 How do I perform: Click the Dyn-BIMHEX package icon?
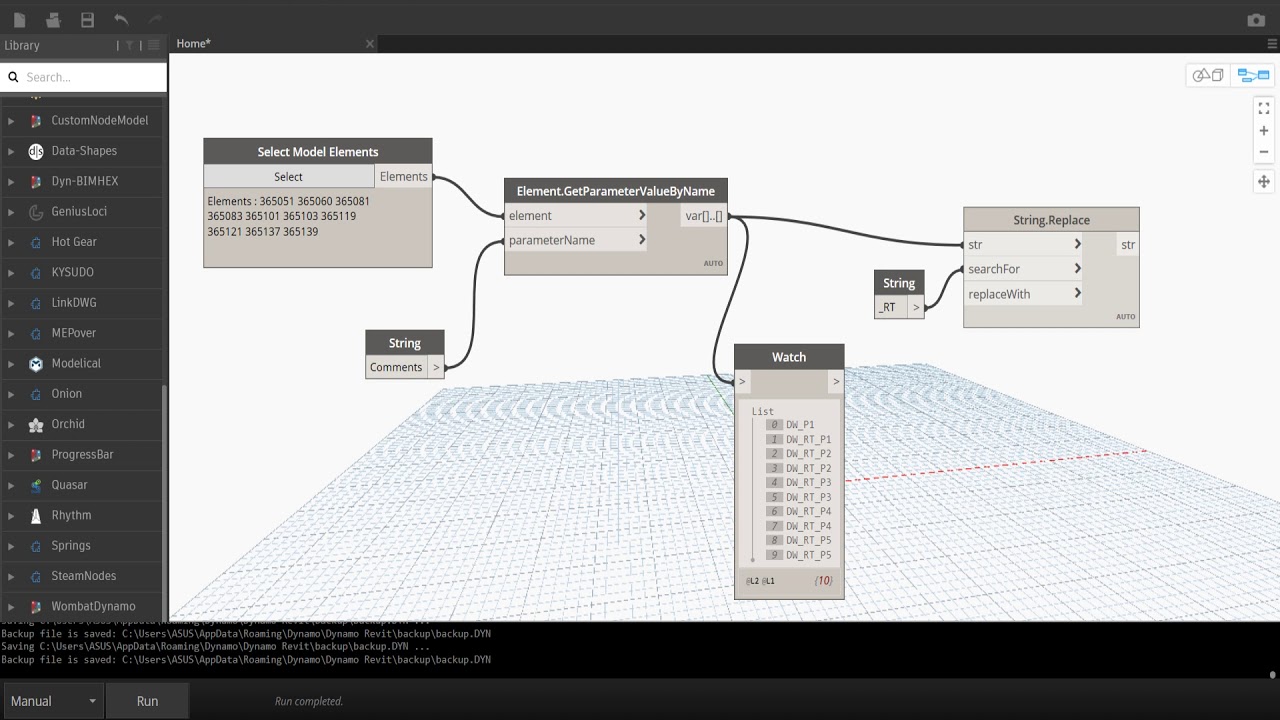click(36, 181)
